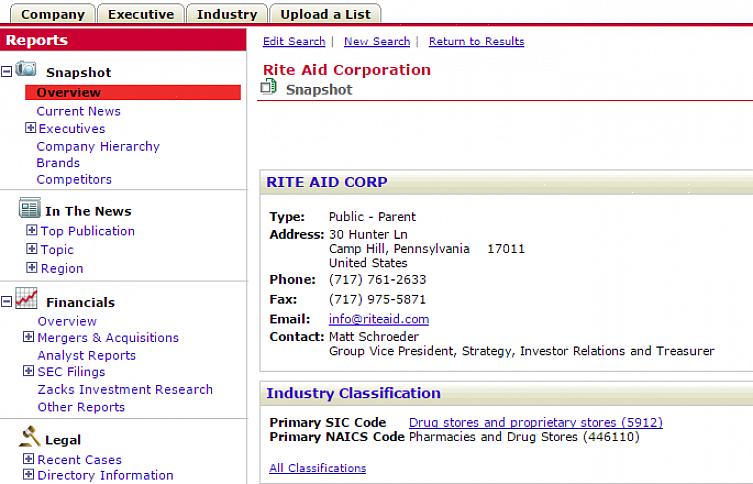Click the Legal heading
The image size is (753, 484).
point(63,440)
